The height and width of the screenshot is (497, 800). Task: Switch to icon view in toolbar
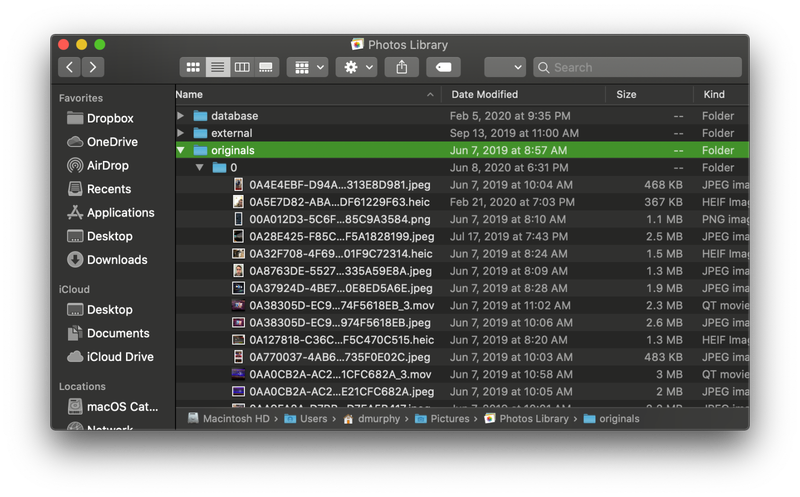pos(192,67)
